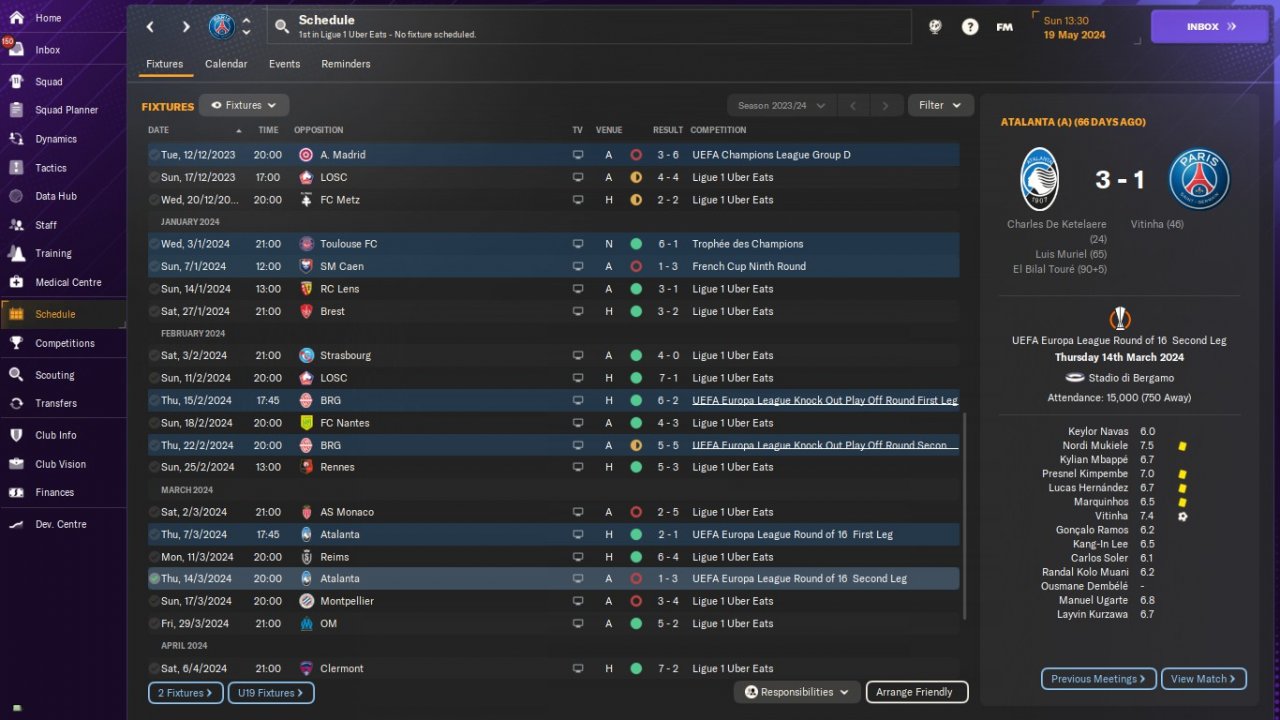Open the Data Hub sidebar icon
This screenshot has height=720, width=1280.
17,196
